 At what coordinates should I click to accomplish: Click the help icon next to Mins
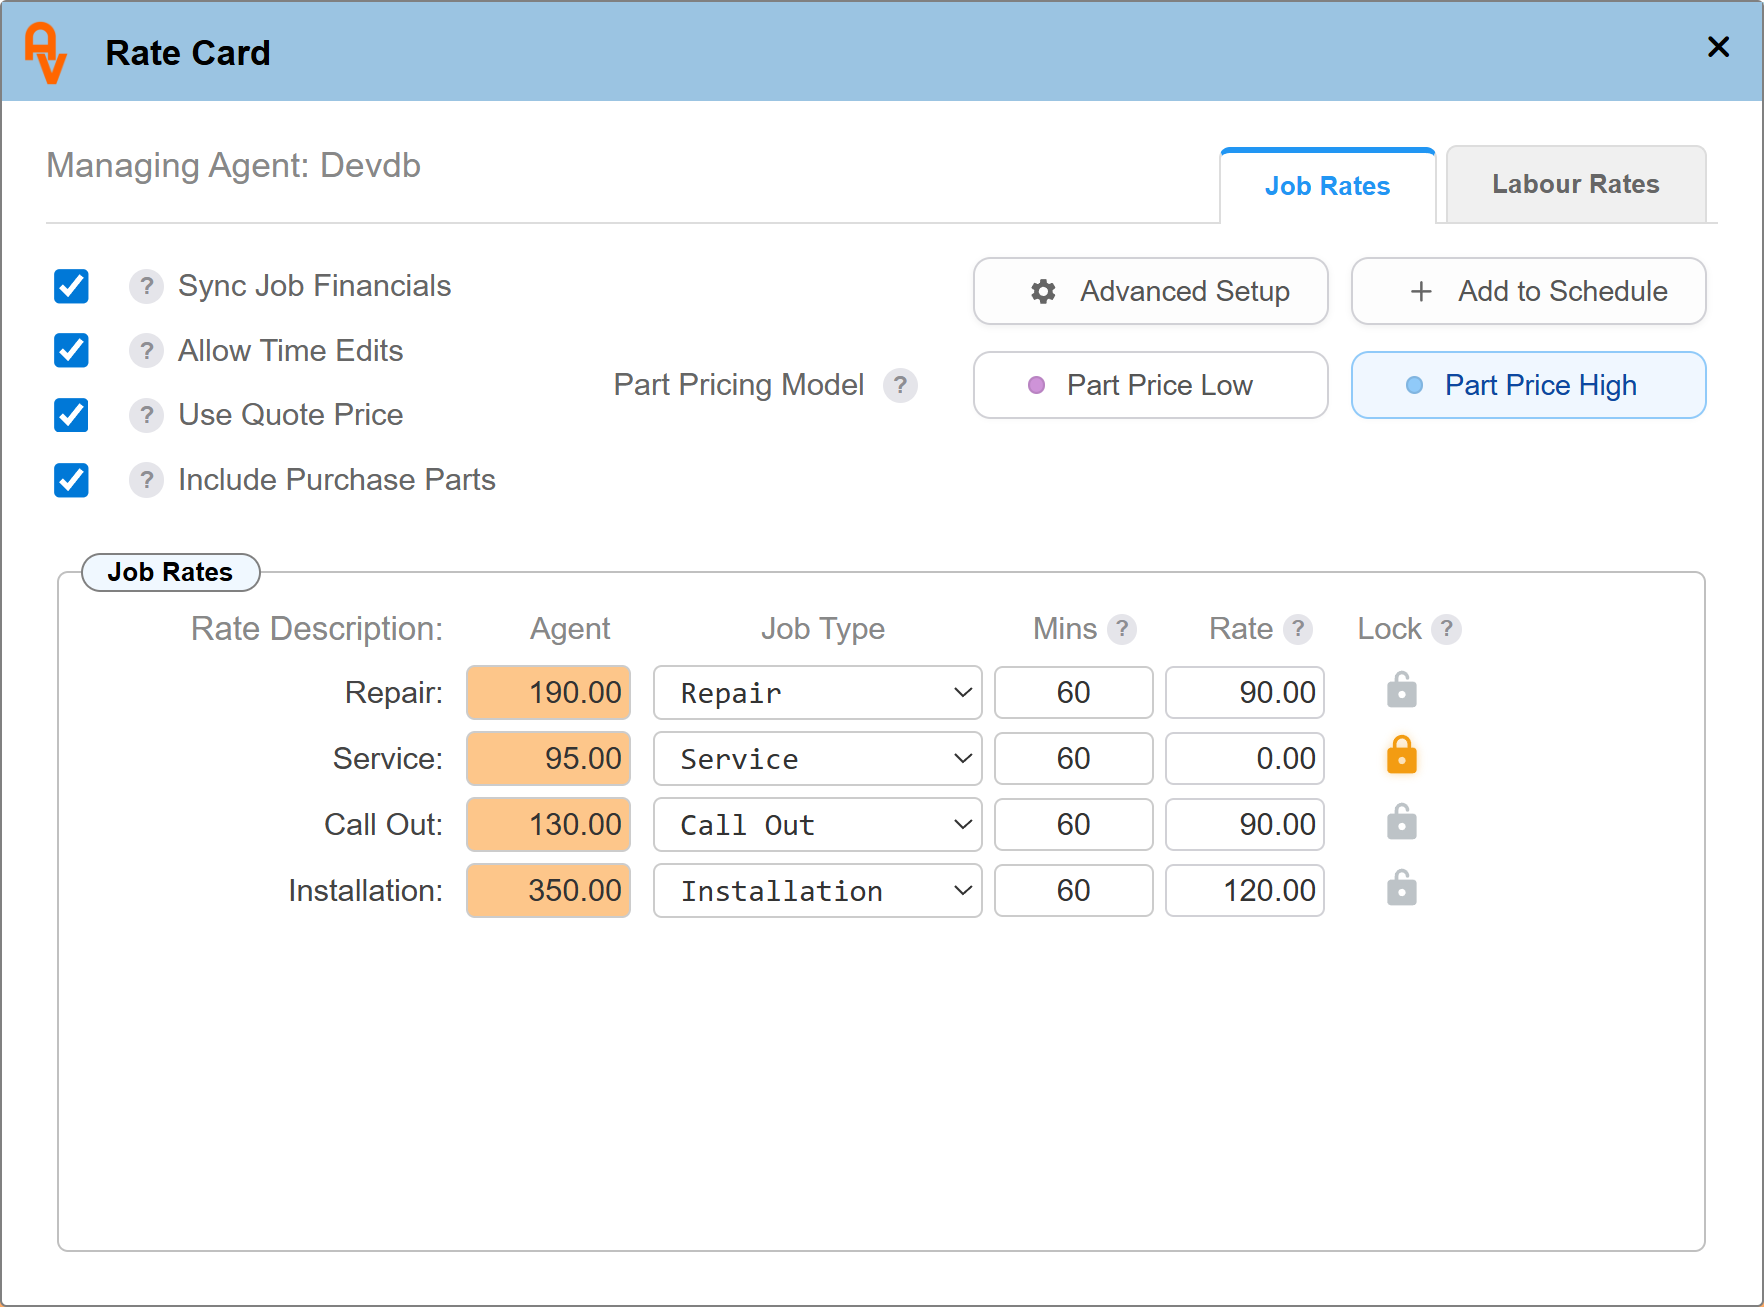tap(1122, 629)
